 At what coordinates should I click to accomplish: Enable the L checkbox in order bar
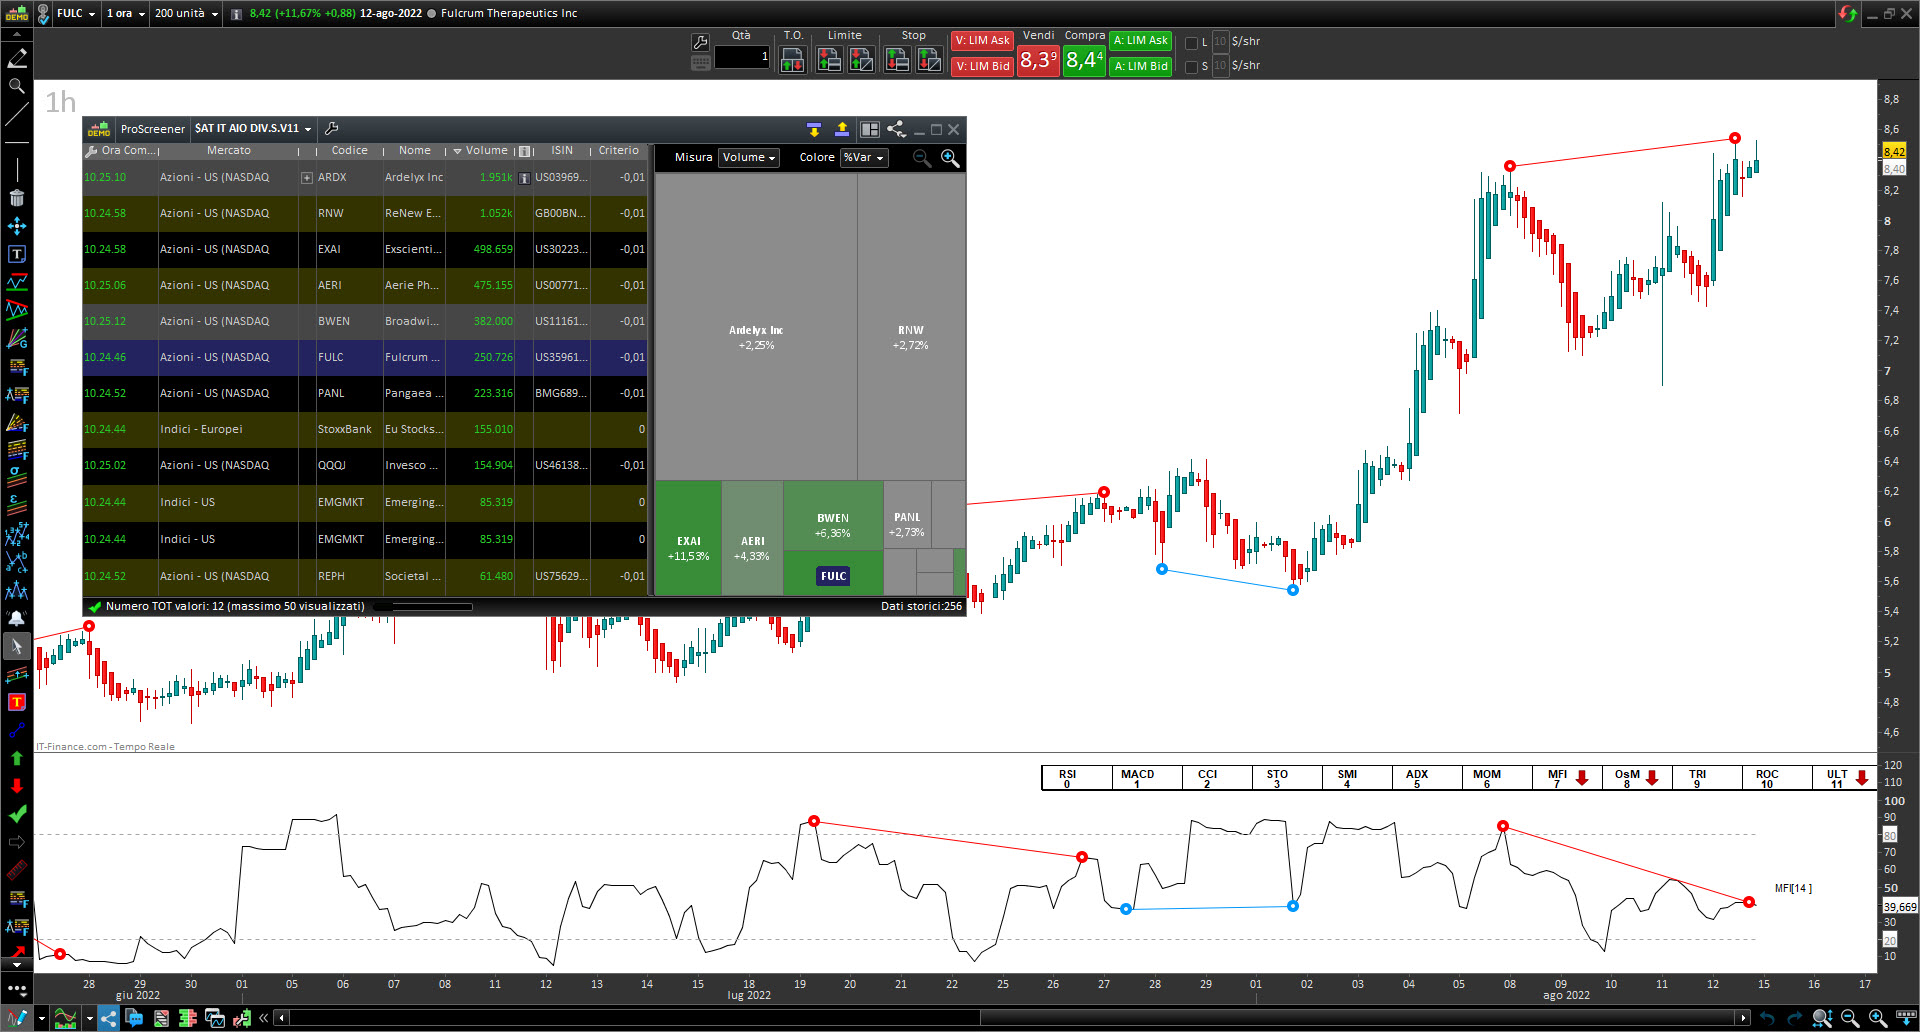point(1191,43)
